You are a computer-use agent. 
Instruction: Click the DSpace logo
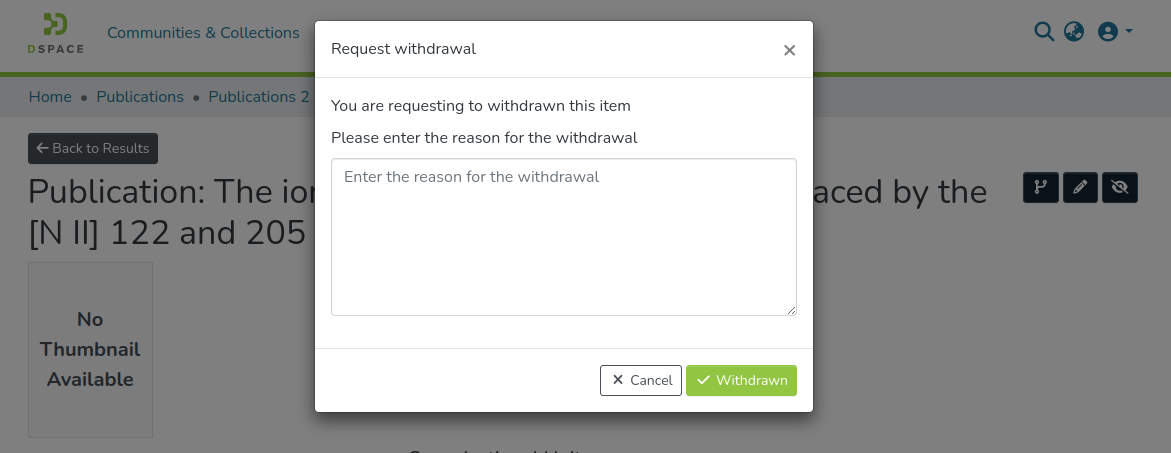56,33
